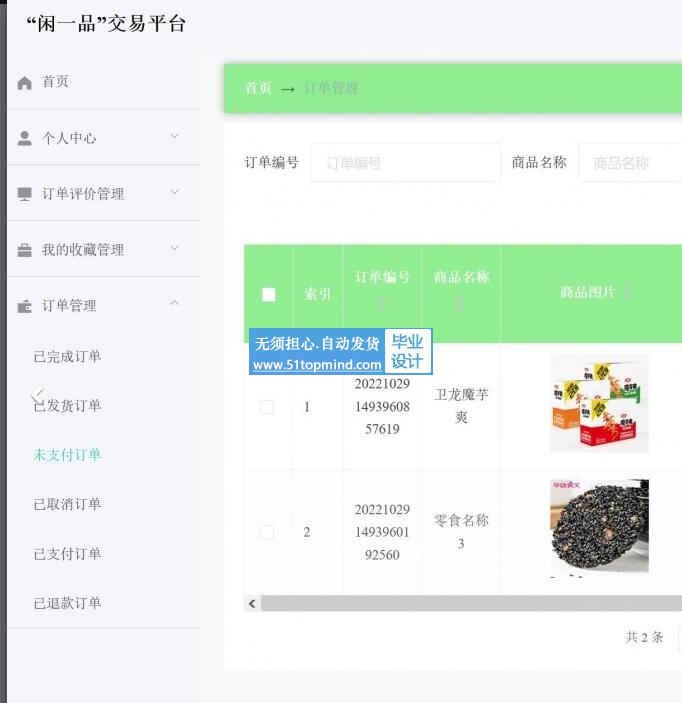Check the checkbox for order row 2
682x703 pixels.
click(x=267, y=532)
